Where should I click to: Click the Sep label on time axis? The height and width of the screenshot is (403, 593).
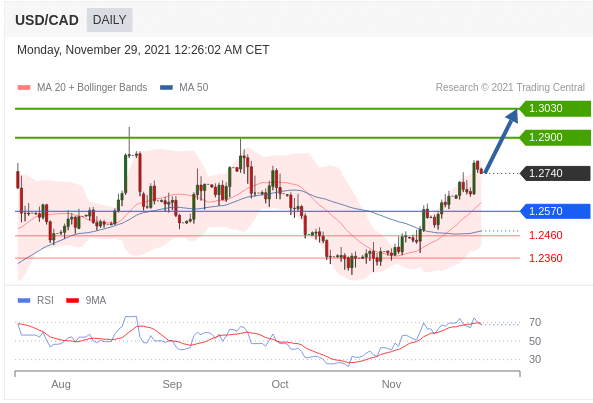pos(172,384)
